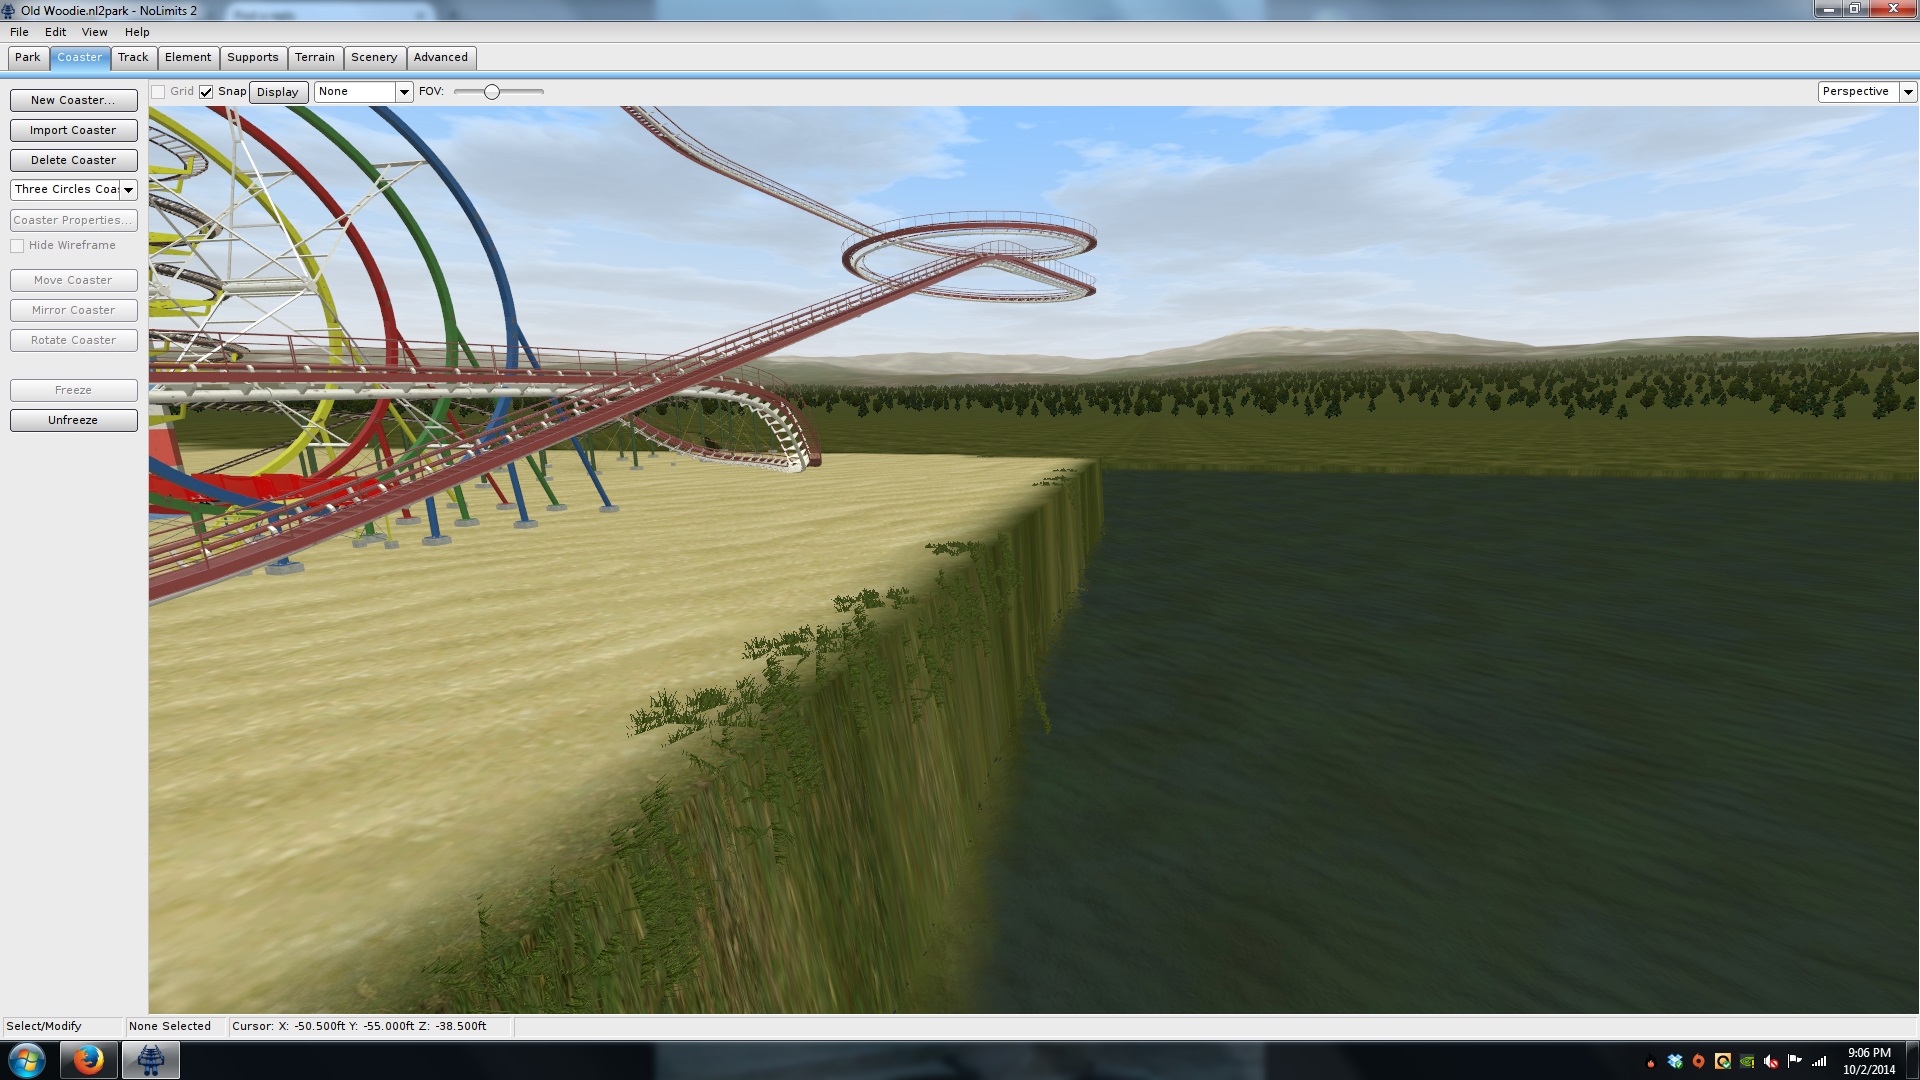Open Firefox from the taskbar
The width and height of the screenshot is (1920, 1080).
(x=89, y=1059)
